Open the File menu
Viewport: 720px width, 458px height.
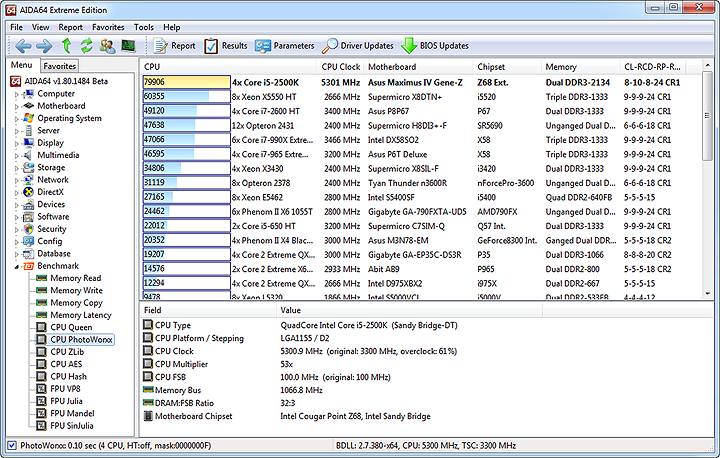[x=17, y=27]
